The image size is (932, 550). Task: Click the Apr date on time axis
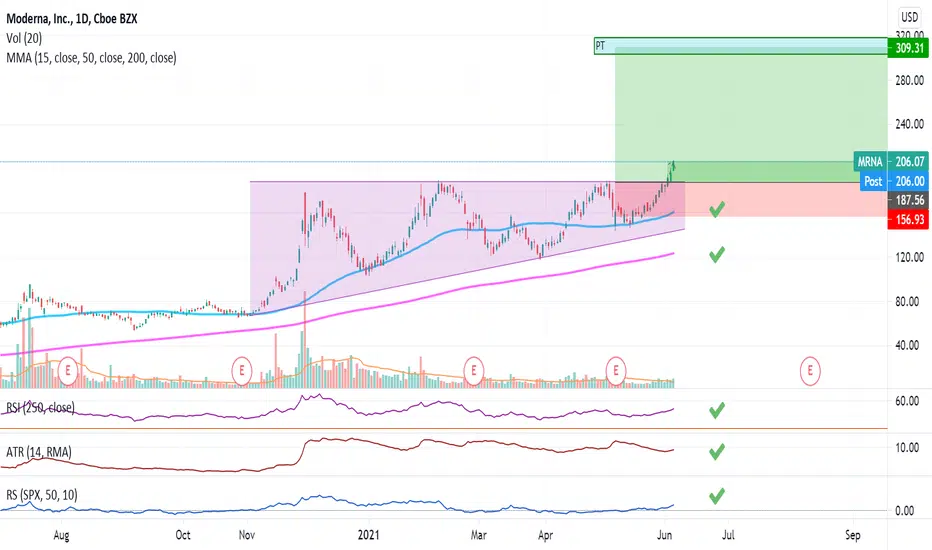pos(546,535)
